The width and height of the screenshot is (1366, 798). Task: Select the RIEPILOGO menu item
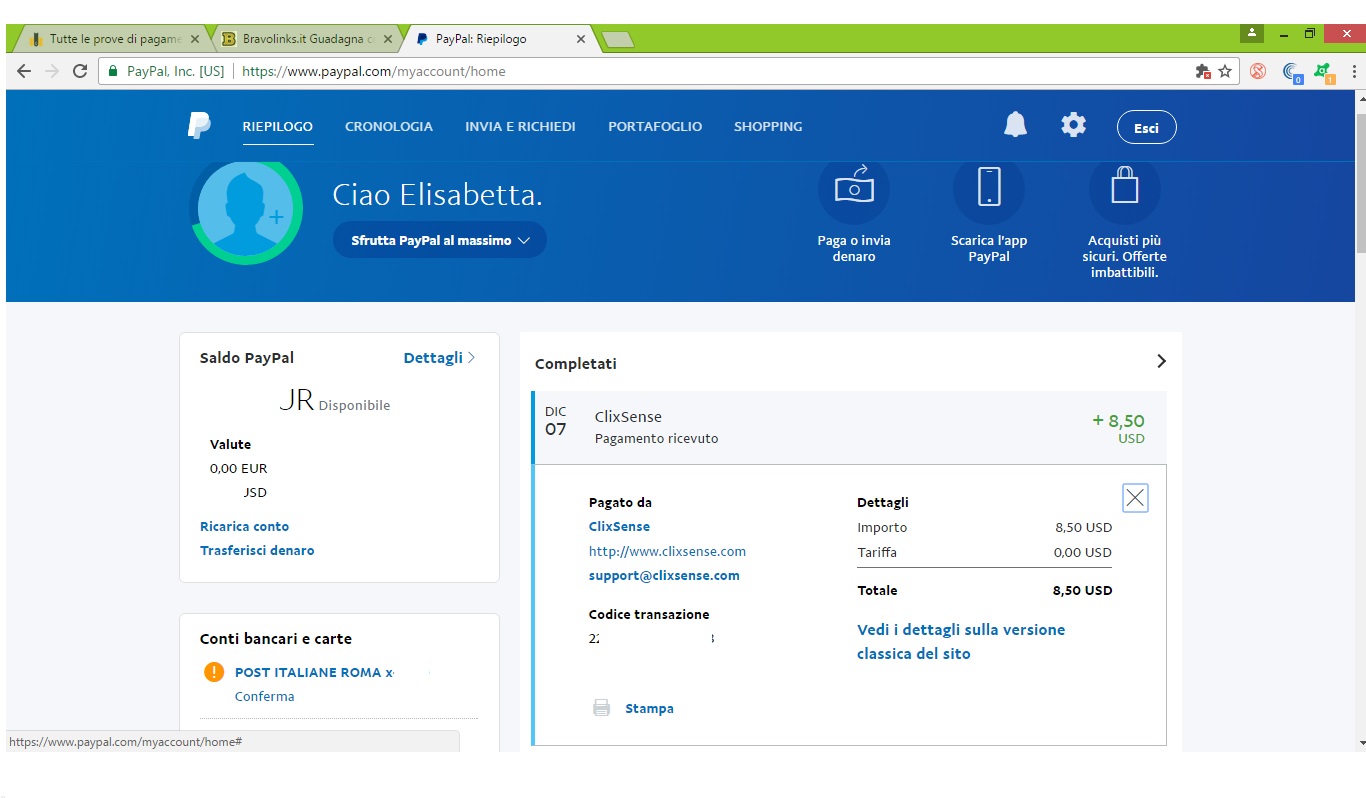277,126
